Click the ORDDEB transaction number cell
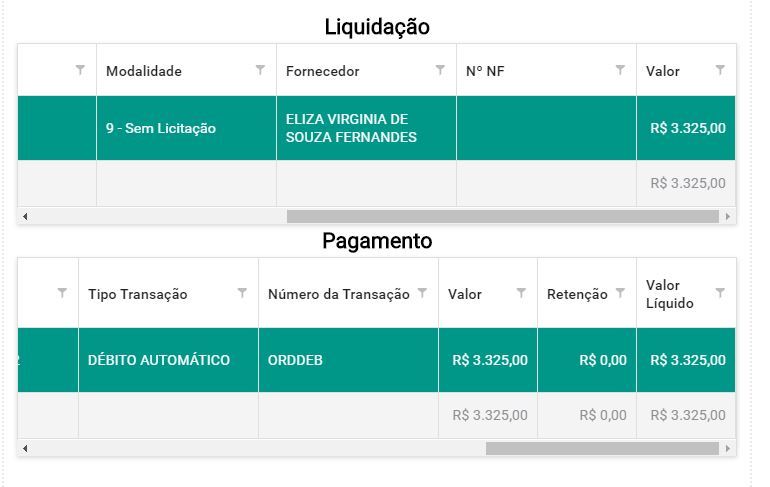The image size is (770, 487). point(348,360)
